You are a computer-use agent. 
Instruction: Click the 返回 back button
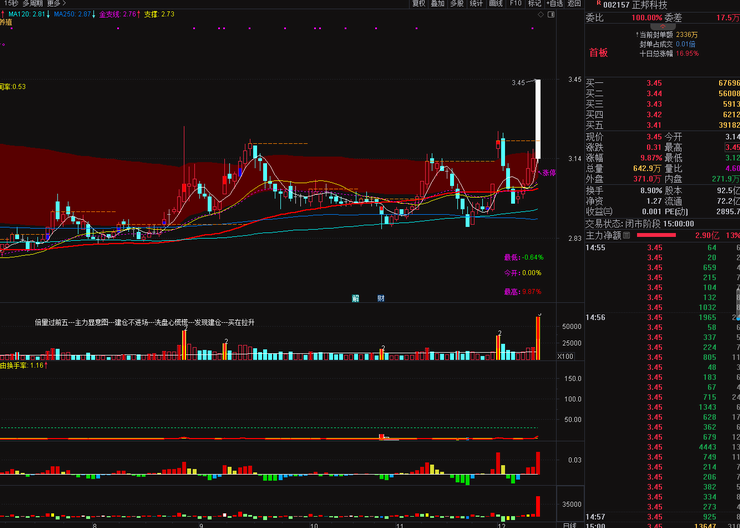[x=574, y=4]
